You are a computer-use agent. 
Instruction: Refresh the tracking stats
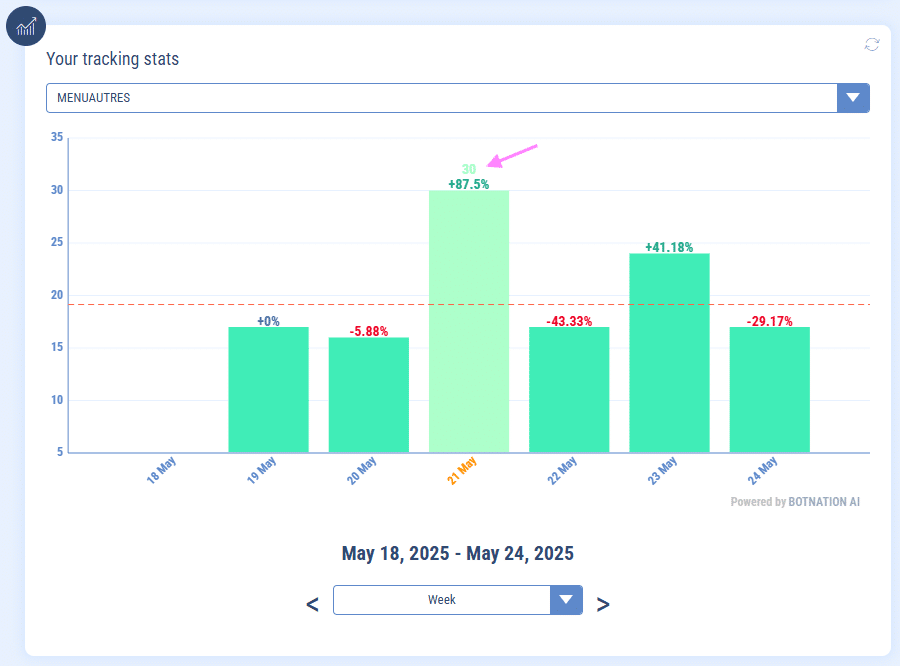pyautogui.click(x=872, y=44)
